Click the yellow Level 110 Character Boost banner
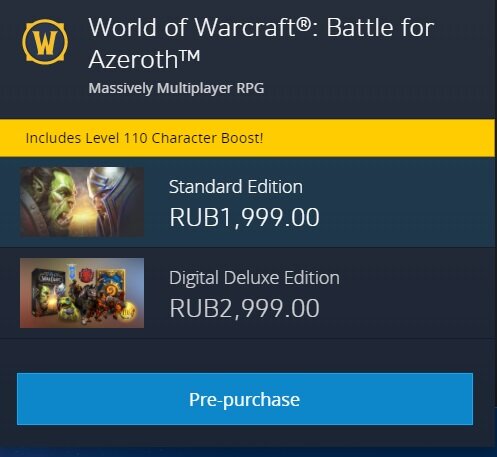The height and width of the screenshot is (457, 497). (x=247, y=138)
